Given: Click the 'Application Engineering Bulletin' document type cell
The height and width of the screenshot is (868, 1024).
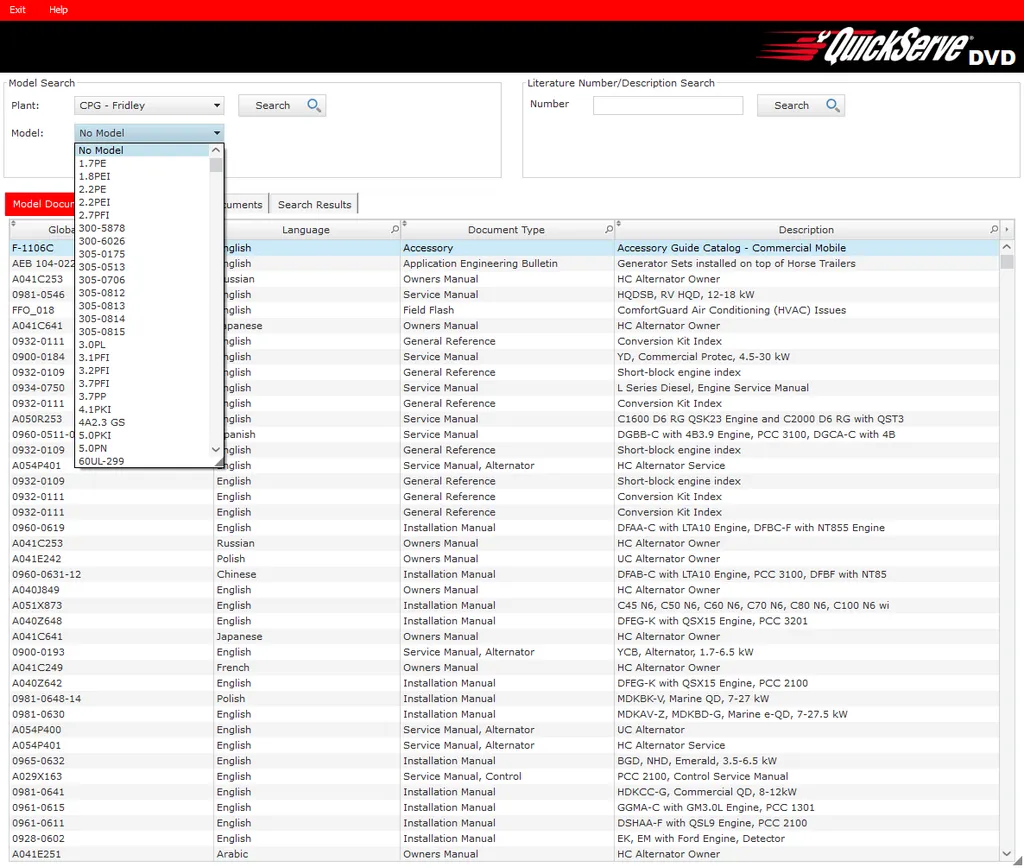Looking at the screenshot, I should tap(480, 264).
